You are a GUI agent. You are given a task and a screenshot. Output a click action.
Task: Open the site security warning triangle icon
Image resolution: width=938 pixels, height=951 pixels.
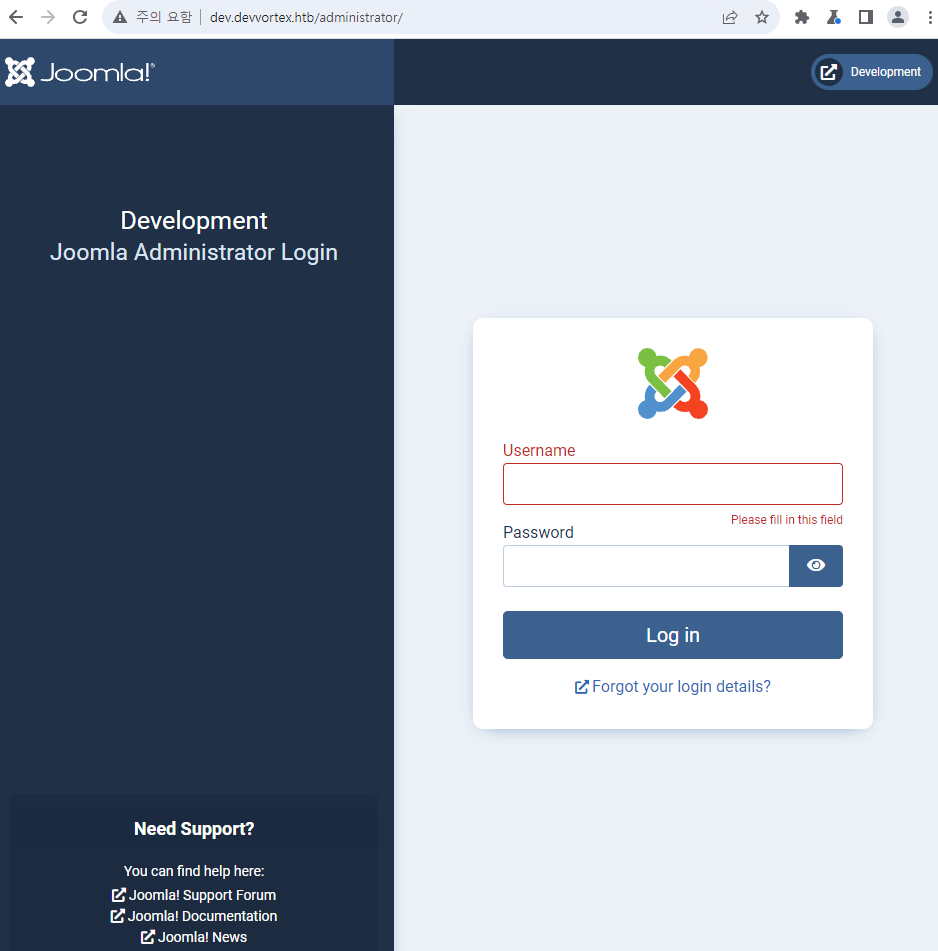(120, 18)
